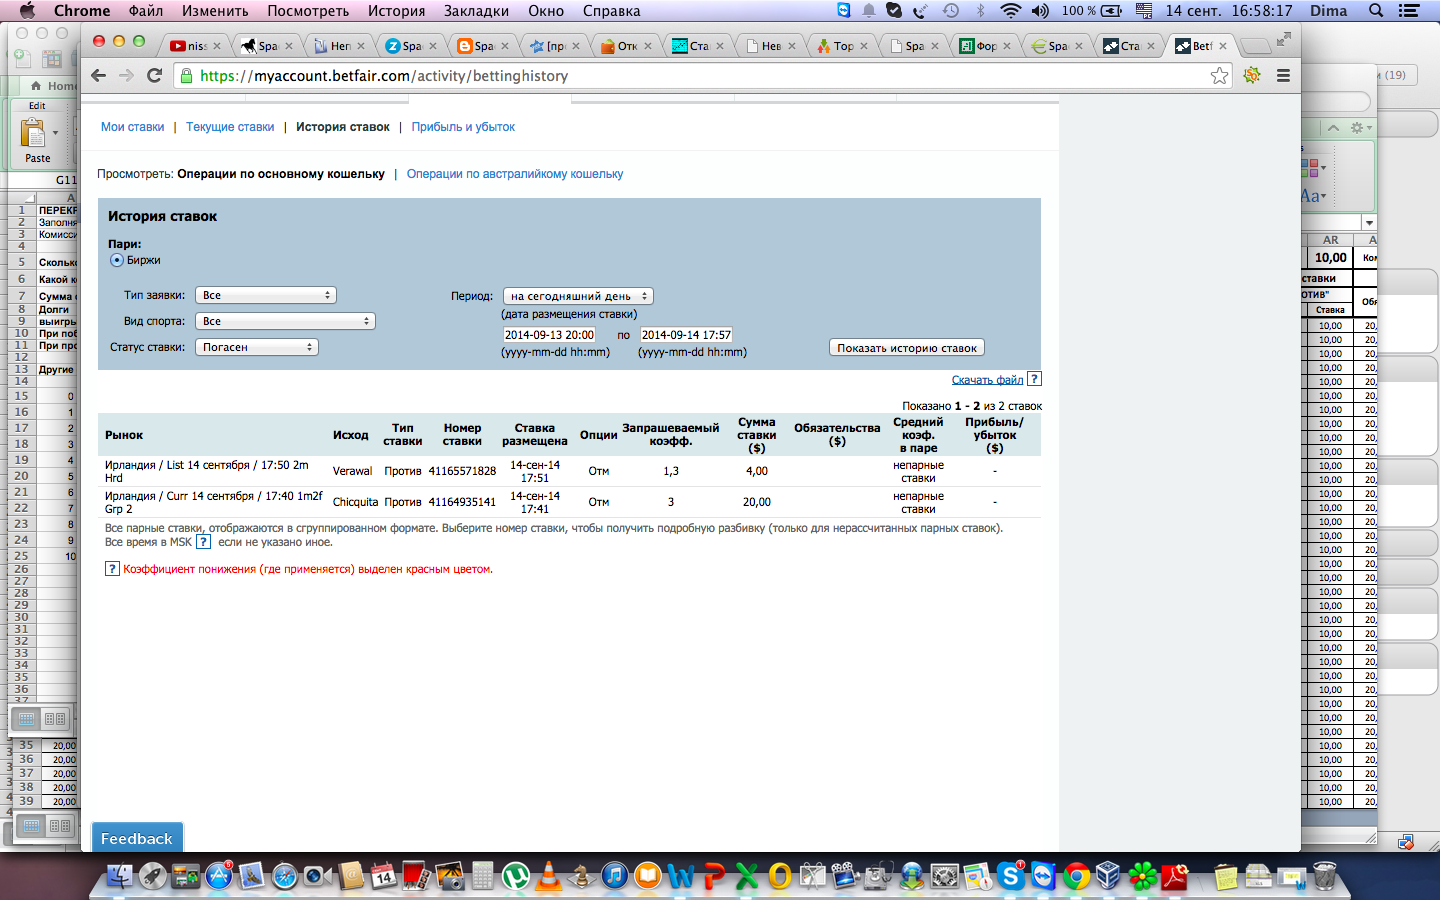
Task: Click the Wi-Fi status icon
Action: point(1011,11)
